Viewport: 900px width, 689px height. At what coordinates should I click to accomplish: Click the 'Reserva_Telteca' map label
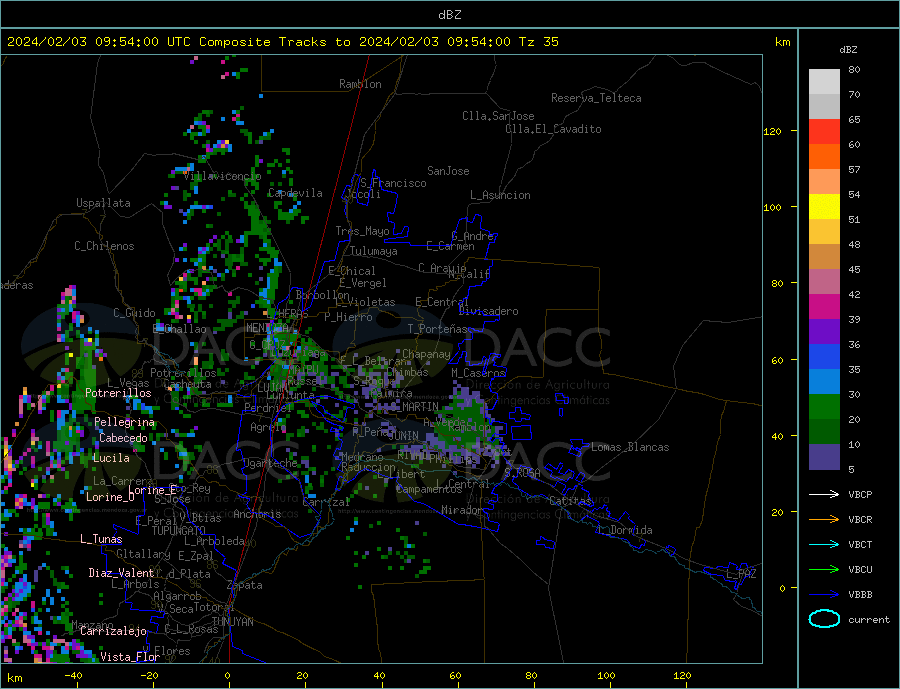(x=596, y=98)
